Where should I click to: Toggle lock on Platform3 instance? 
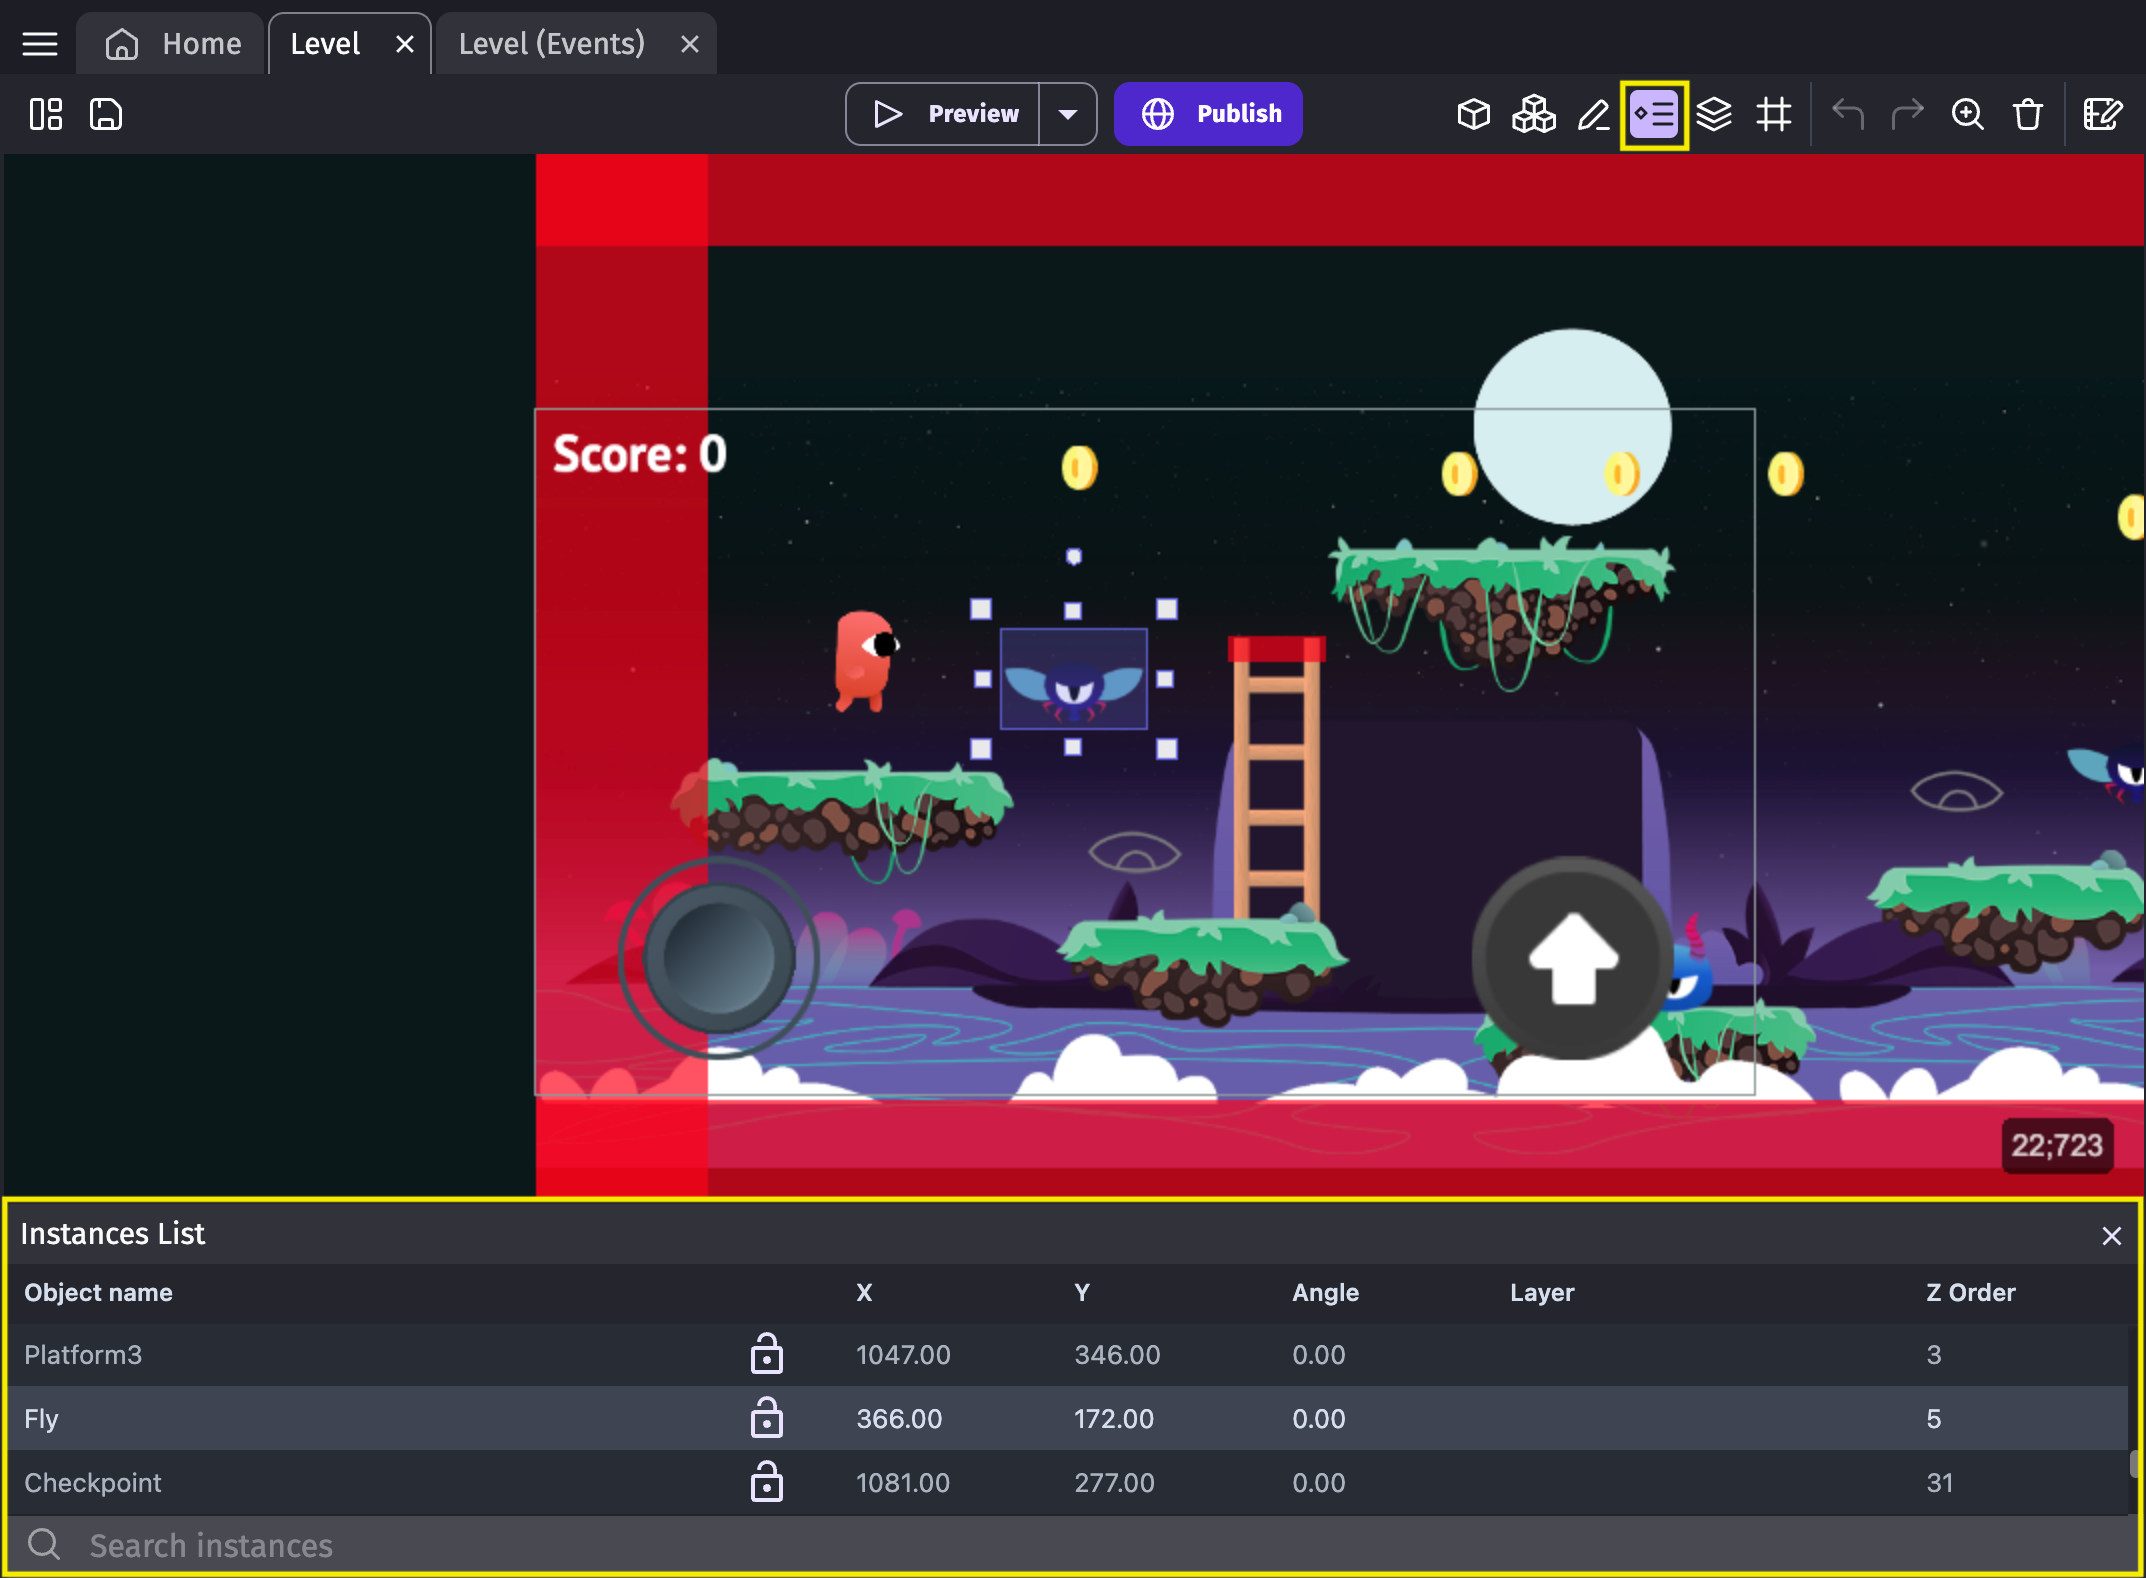click(766, 1355)
